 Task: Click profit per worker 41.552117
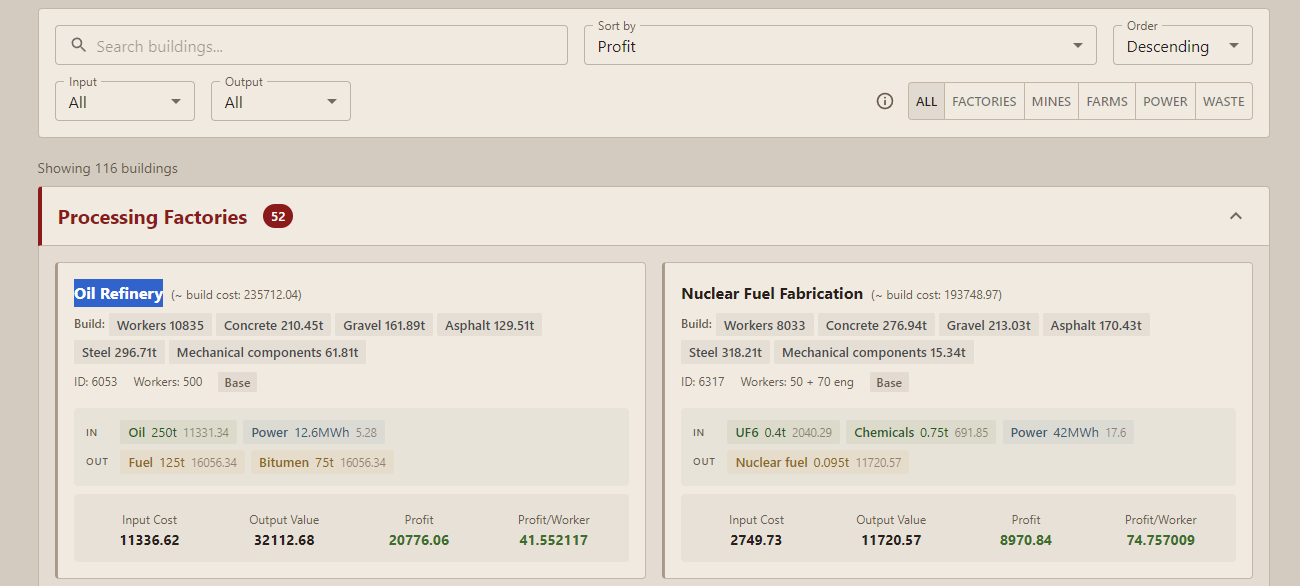(x=554, y=540)
